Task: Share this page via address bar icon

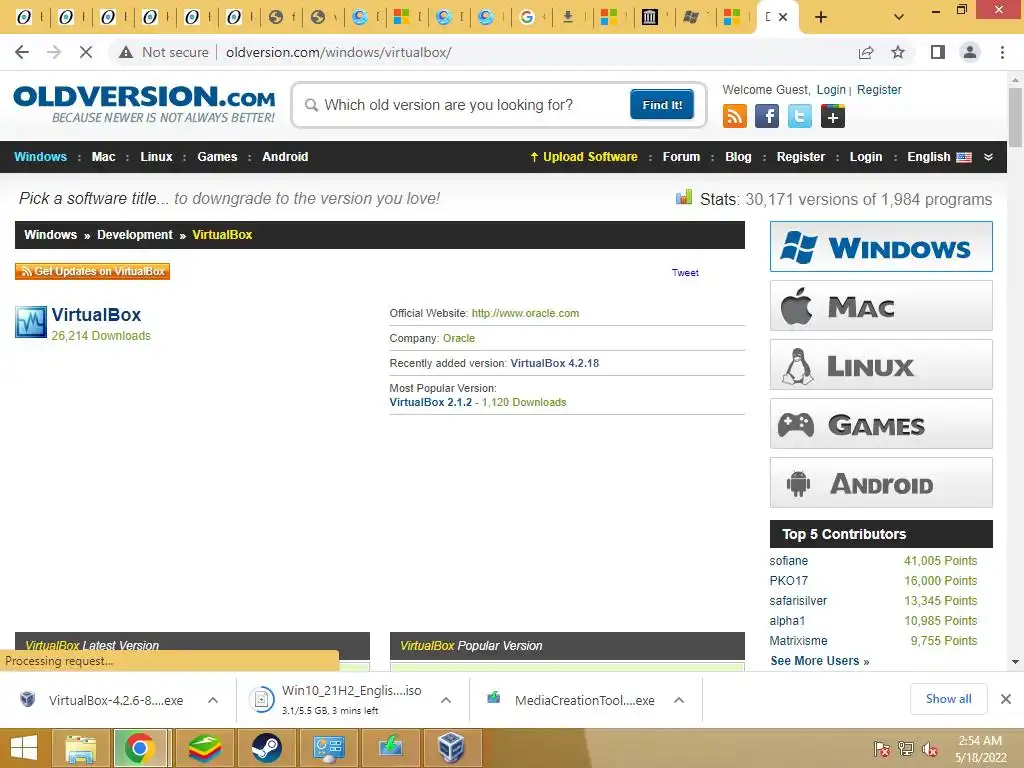Action: point(866,52)
